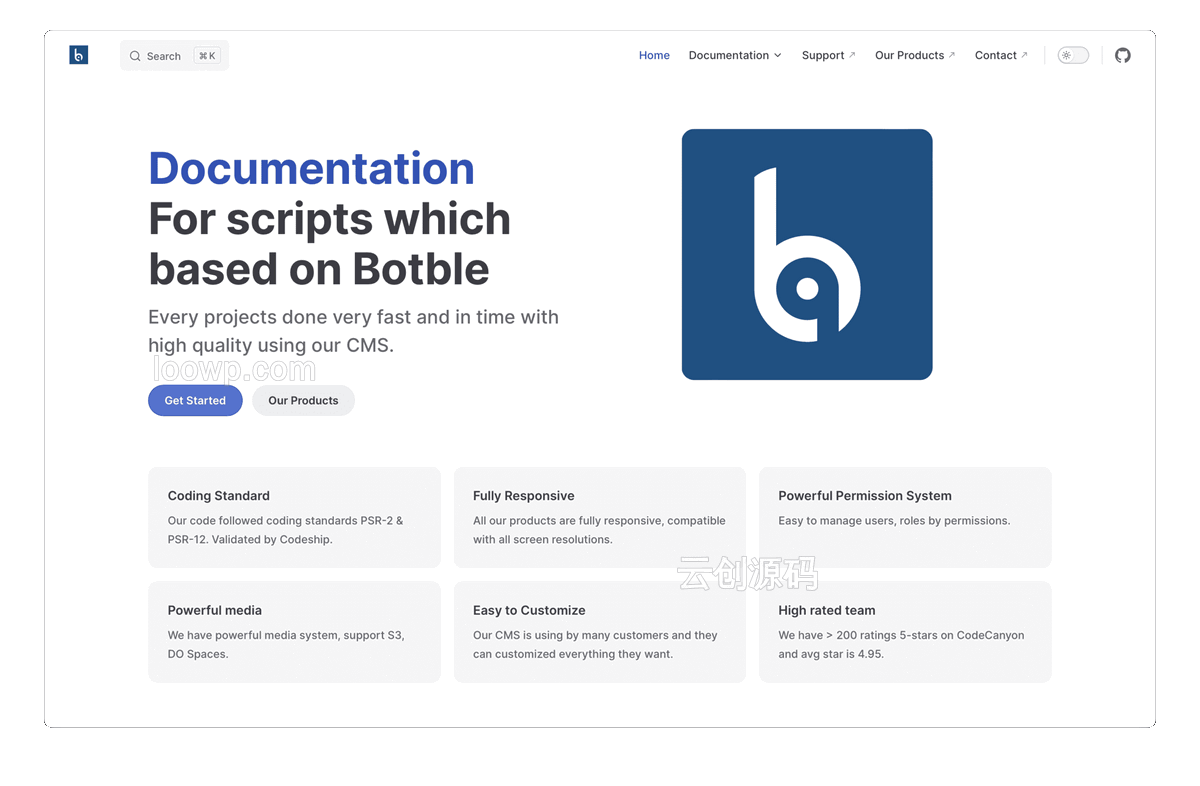Select the Powerful media feature card
The image size is (1200, 786).
point(294,632)
